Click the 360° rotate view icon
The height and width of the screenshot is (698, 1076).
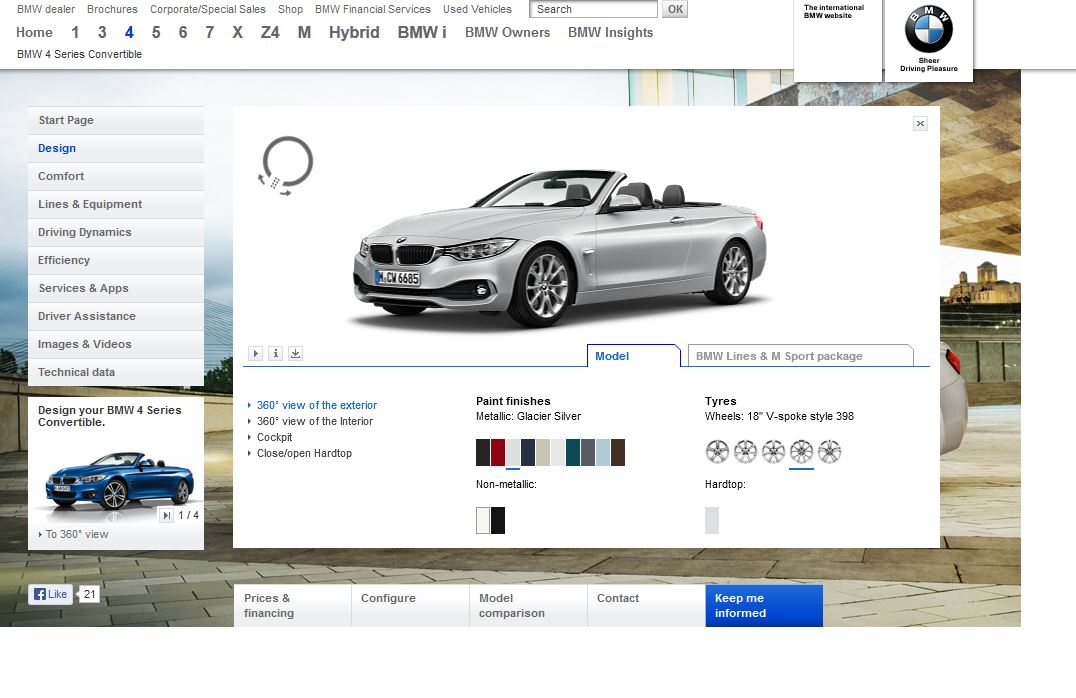tap(286, 164)
